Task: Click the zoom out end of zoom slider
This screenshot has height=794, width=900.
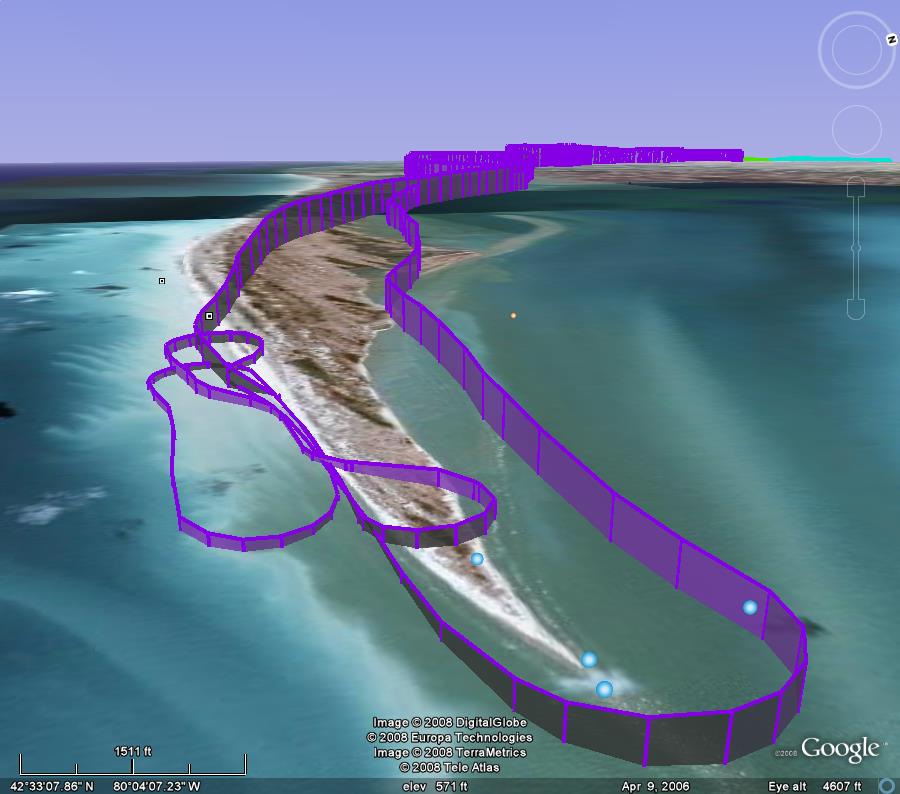Action: click(x=855, y=308)
